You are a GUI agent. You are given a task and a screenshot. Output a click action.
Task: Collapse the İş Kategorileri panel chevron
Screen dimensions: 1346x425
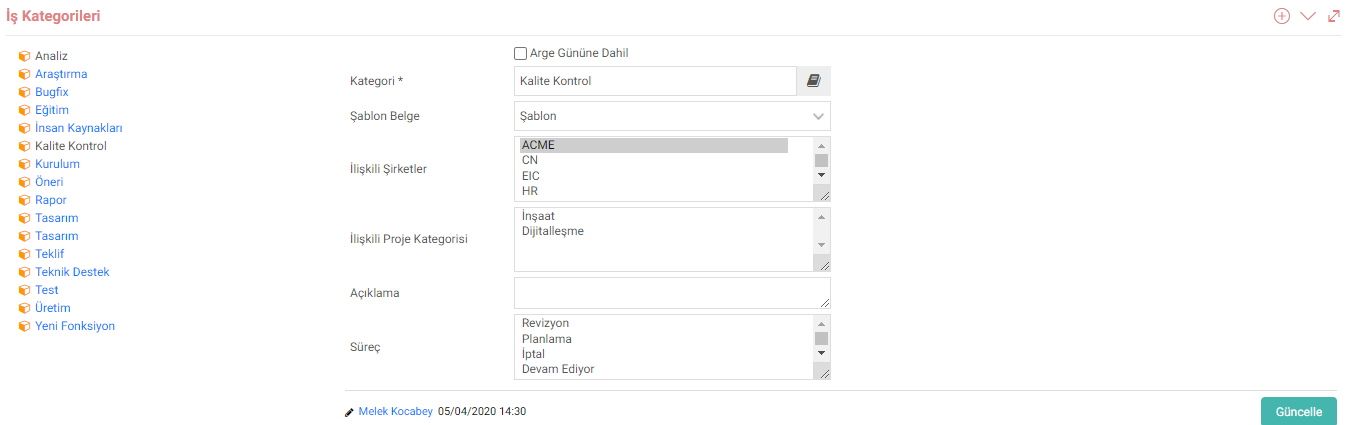(x=1308, y=16)
